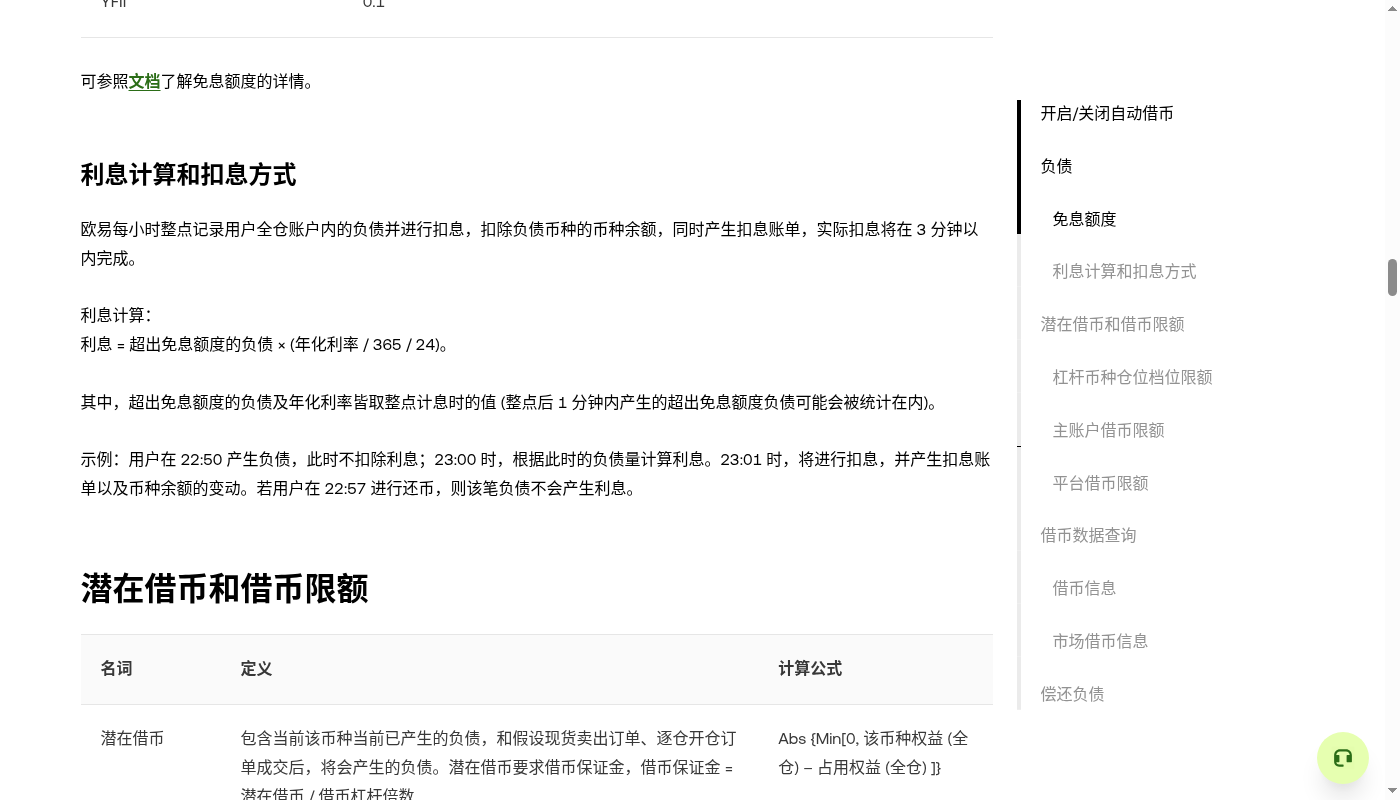Click the 计算公式 table column header

pos(810,669)
